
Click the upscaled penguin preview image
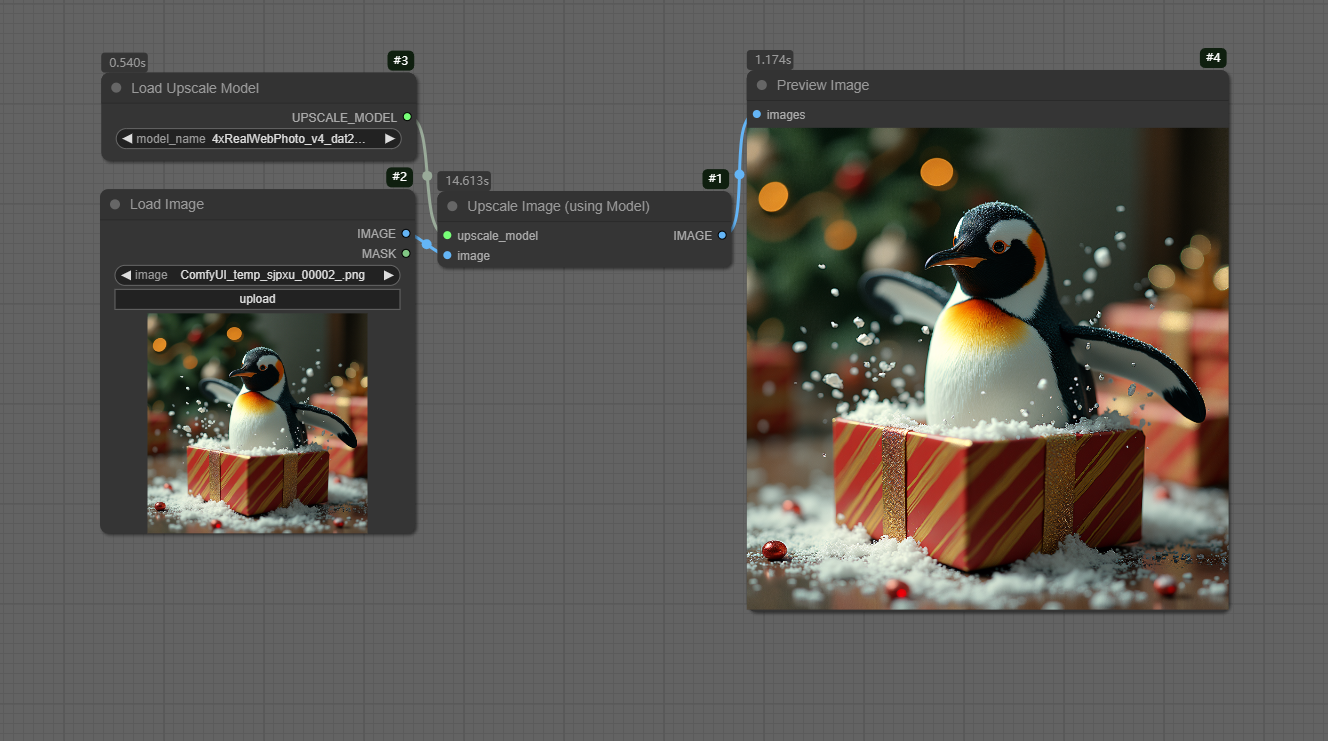987,368
